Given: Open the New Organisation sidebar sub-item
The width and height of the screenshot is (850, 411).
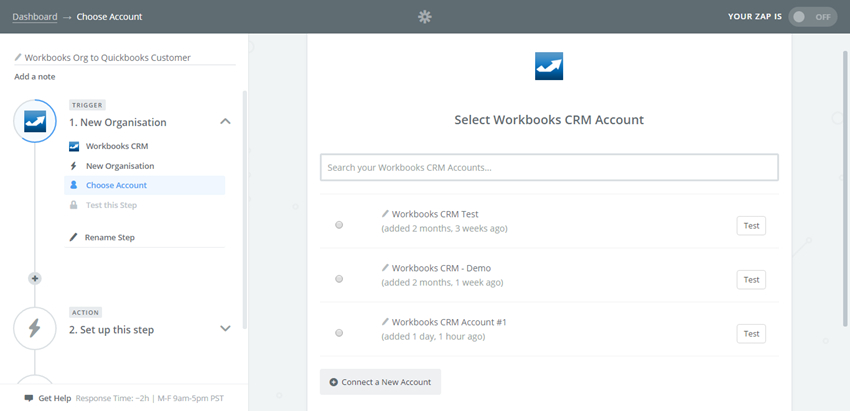Looking at the screenshot, I should point(120,166).
